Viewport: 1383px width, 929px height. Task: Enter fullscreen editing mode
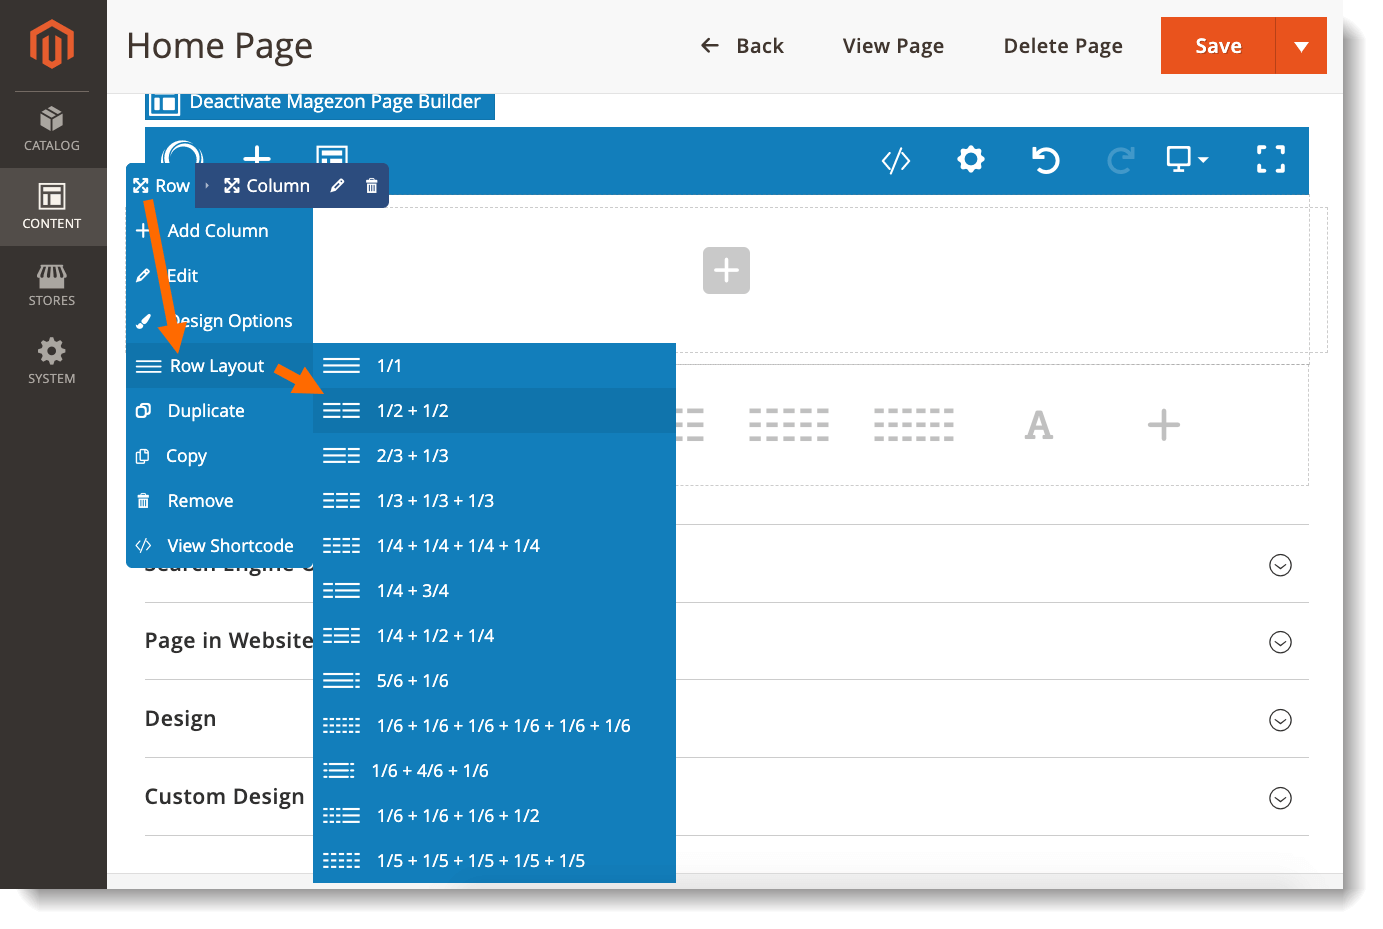click(x=1270, y=160)
